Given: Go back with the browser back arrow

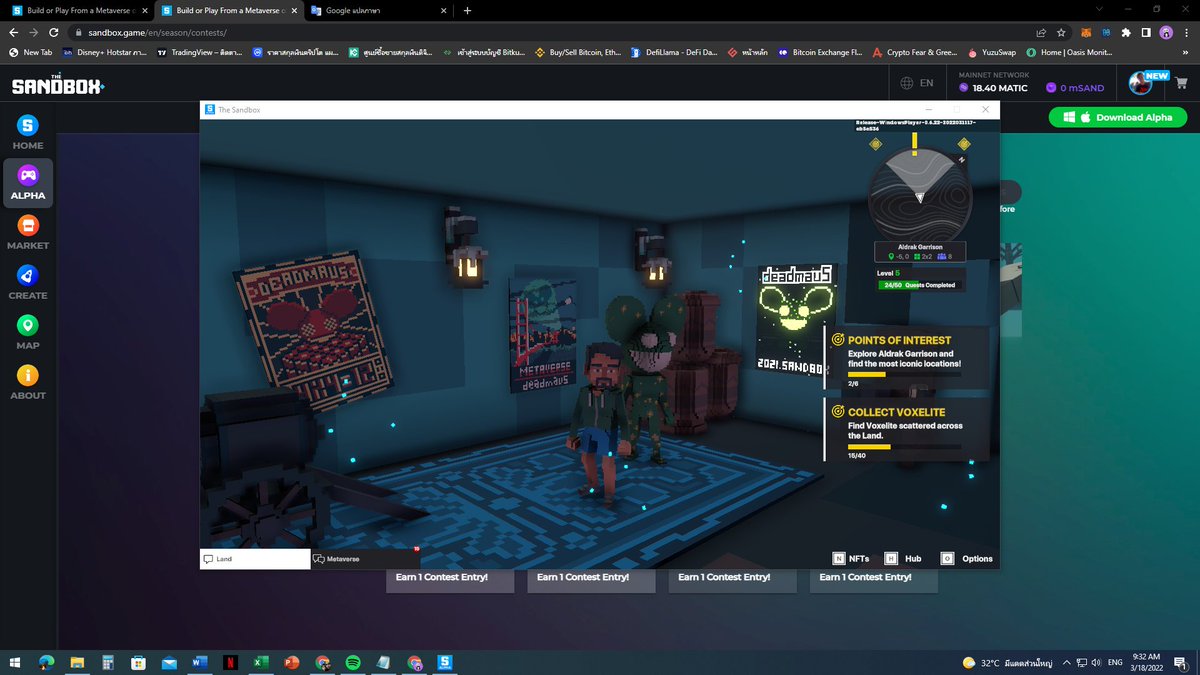Looking at the screenshot, I should pos(14,32).
